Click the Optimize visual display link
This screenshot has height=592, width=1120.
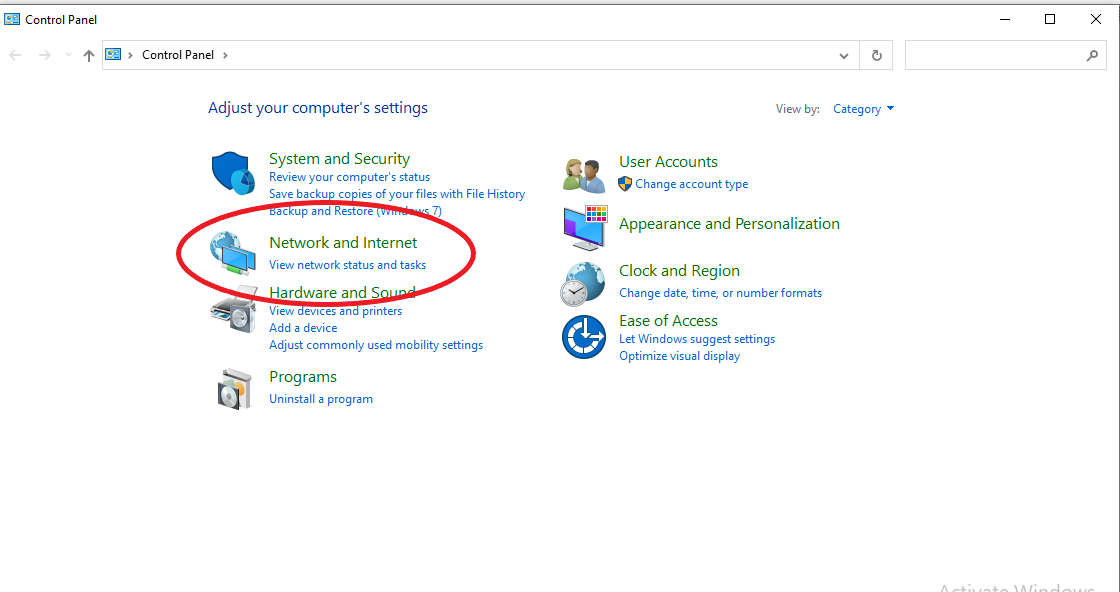(x=679, y=356)
